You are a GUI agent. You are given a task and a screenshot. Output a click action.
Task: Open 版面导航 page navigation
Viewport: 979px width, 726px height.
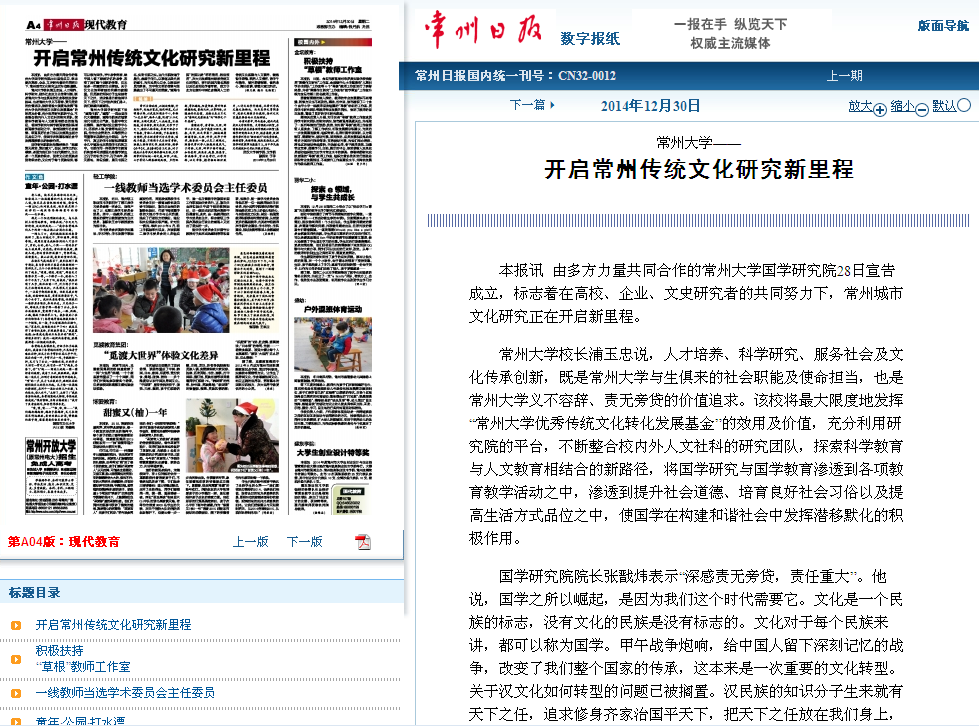point(943,26)
